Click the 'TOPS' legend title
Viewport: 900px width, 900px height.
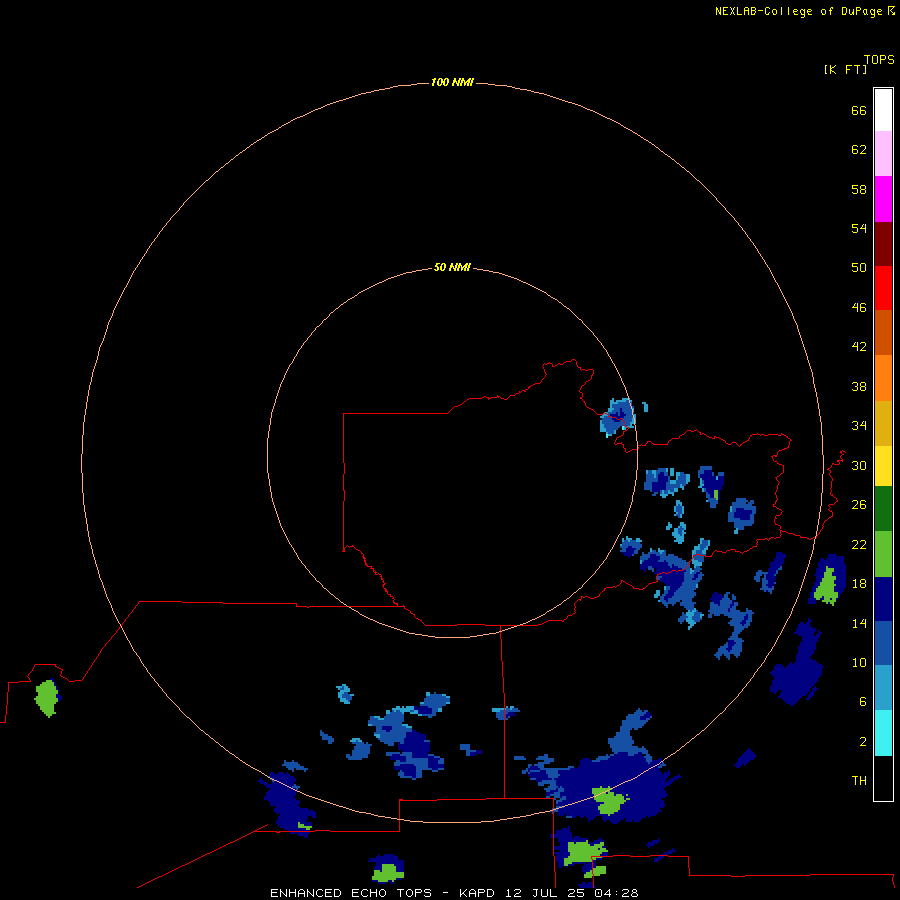tap(879, 60)
